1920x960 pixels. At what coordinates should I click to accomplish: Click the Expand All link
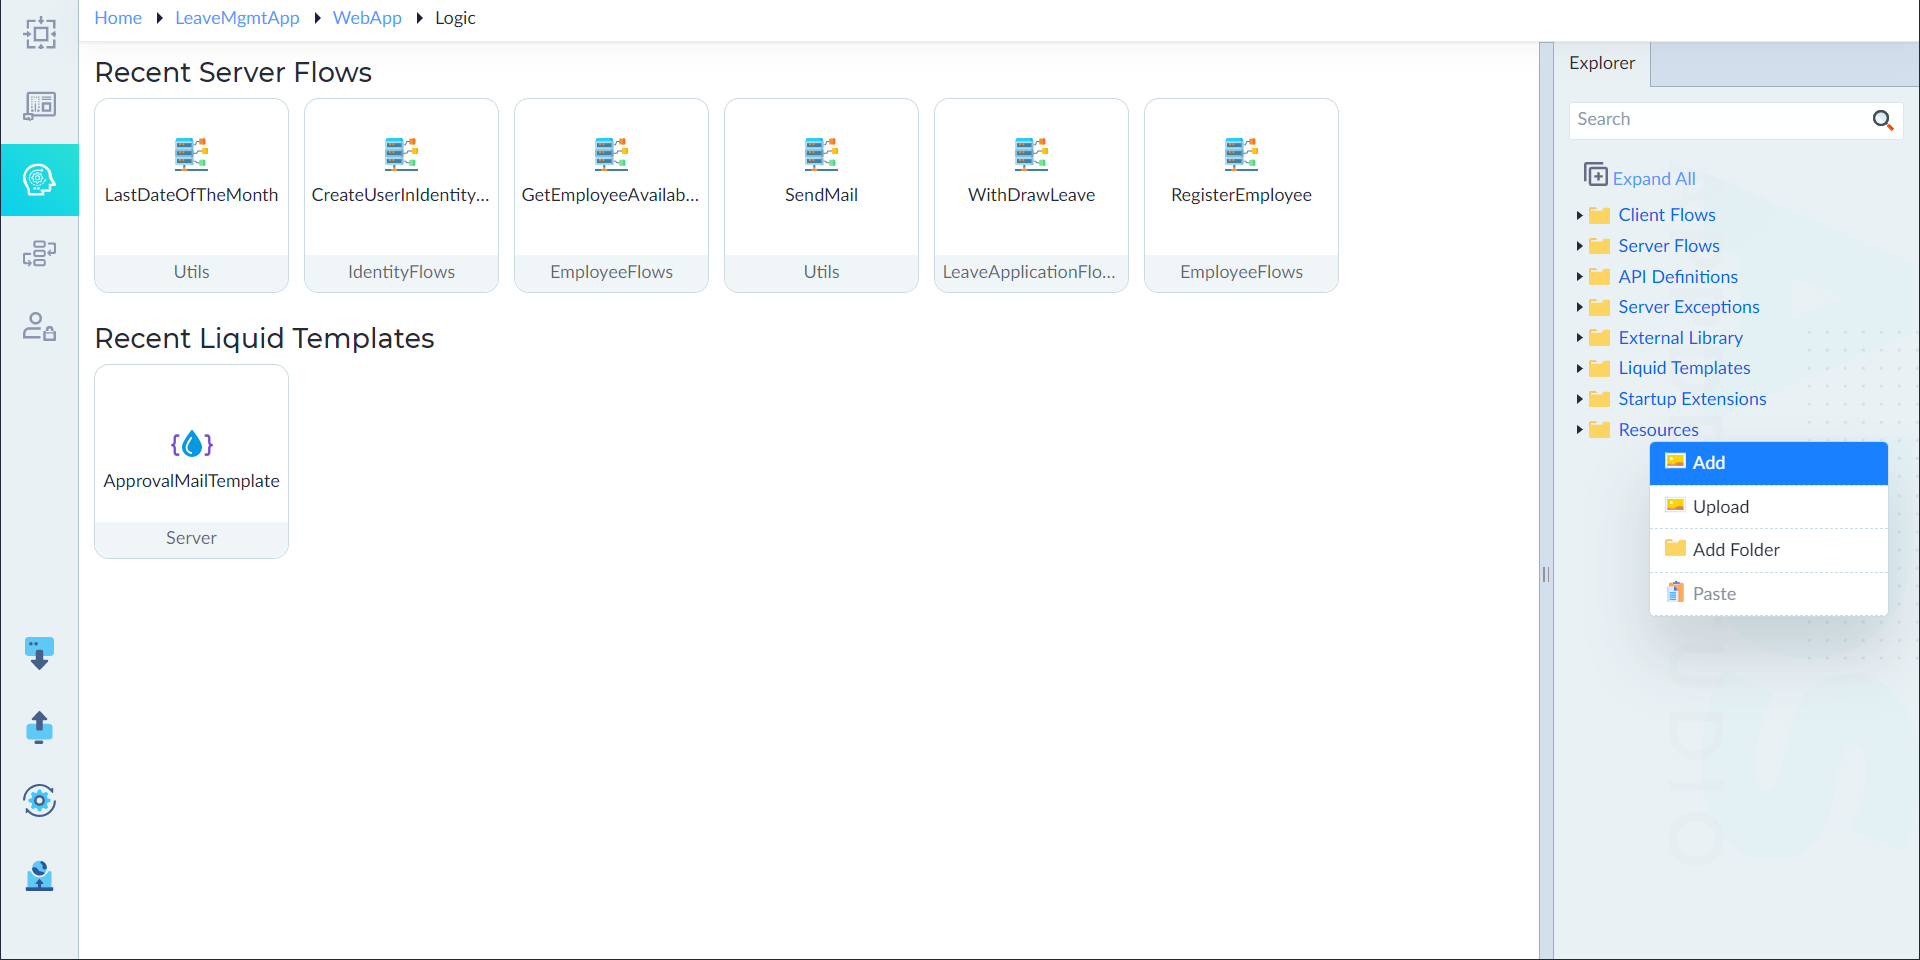(x=1654, y=179)
